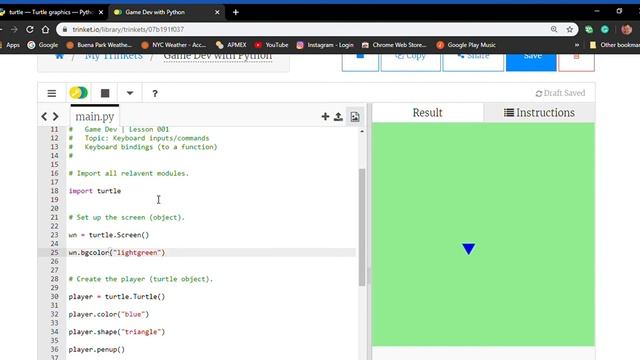Open the Instagram Login bookmark
The height and width of the screenshot is (360, 640).
(x=325, y=45)
